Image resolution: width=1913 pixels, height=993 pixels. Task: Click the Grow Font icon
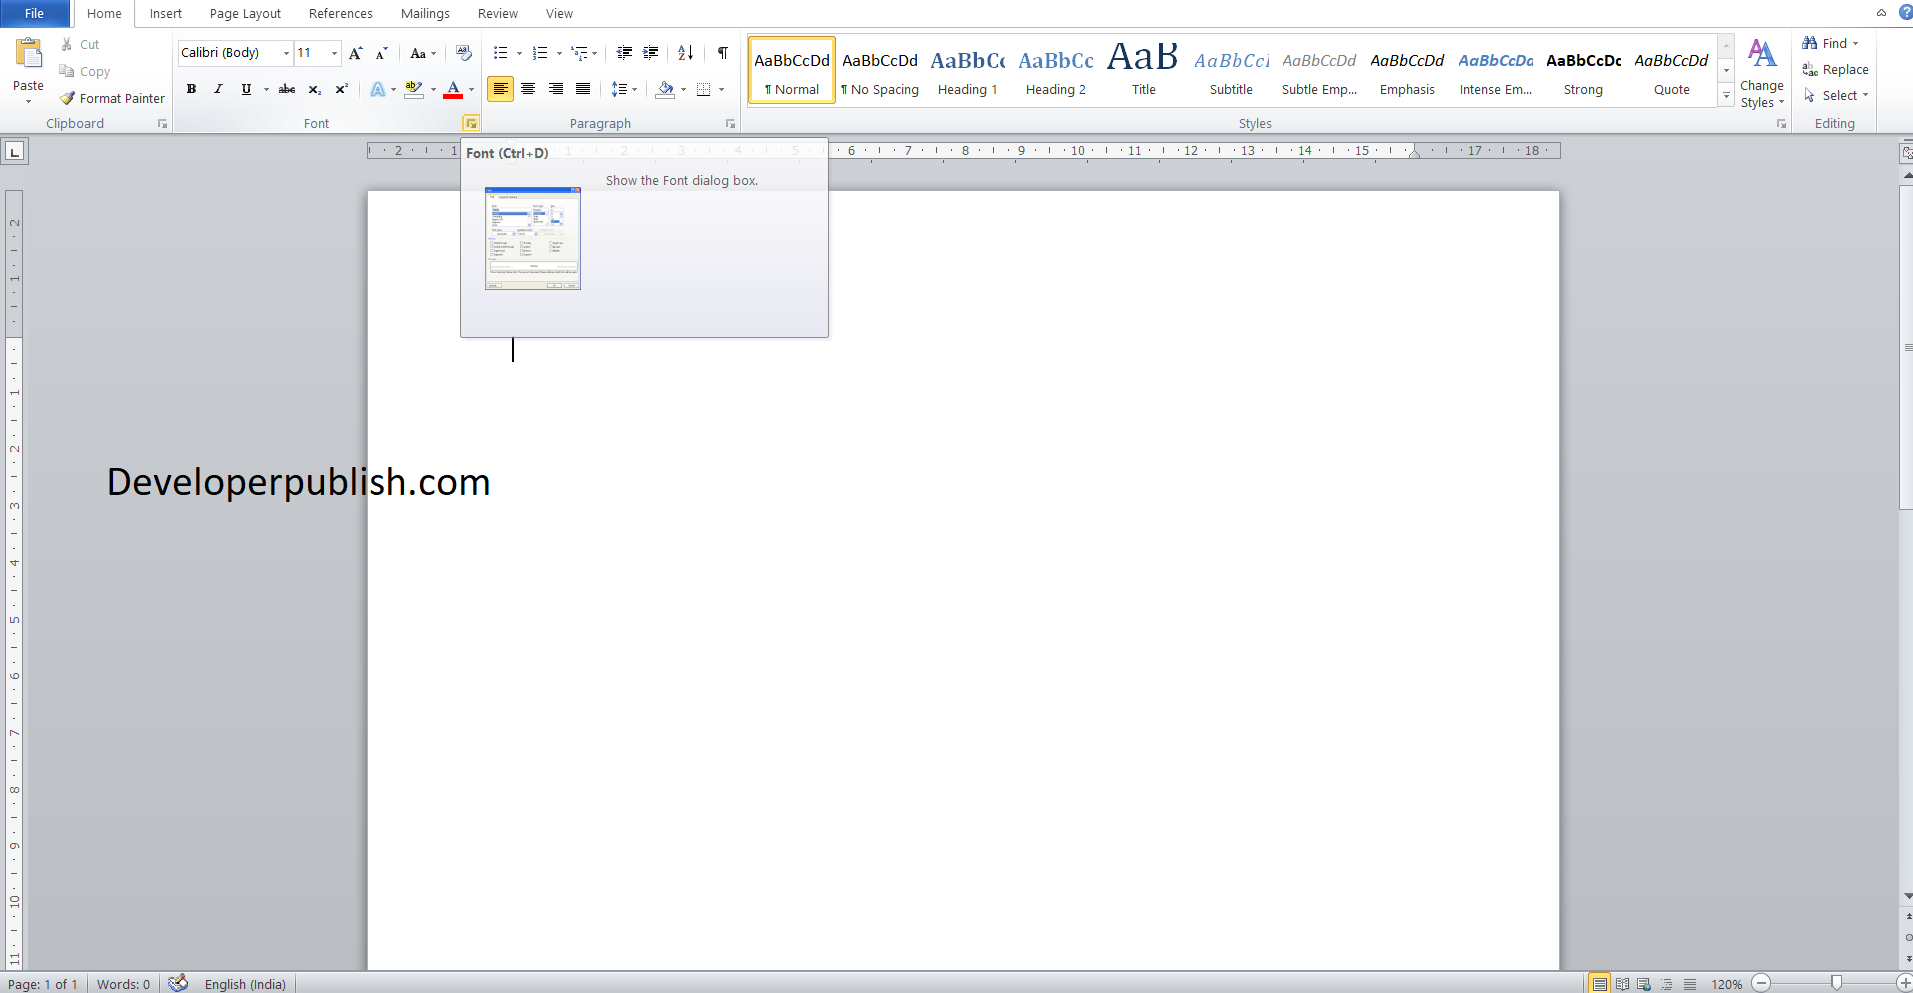click(355, 53)
